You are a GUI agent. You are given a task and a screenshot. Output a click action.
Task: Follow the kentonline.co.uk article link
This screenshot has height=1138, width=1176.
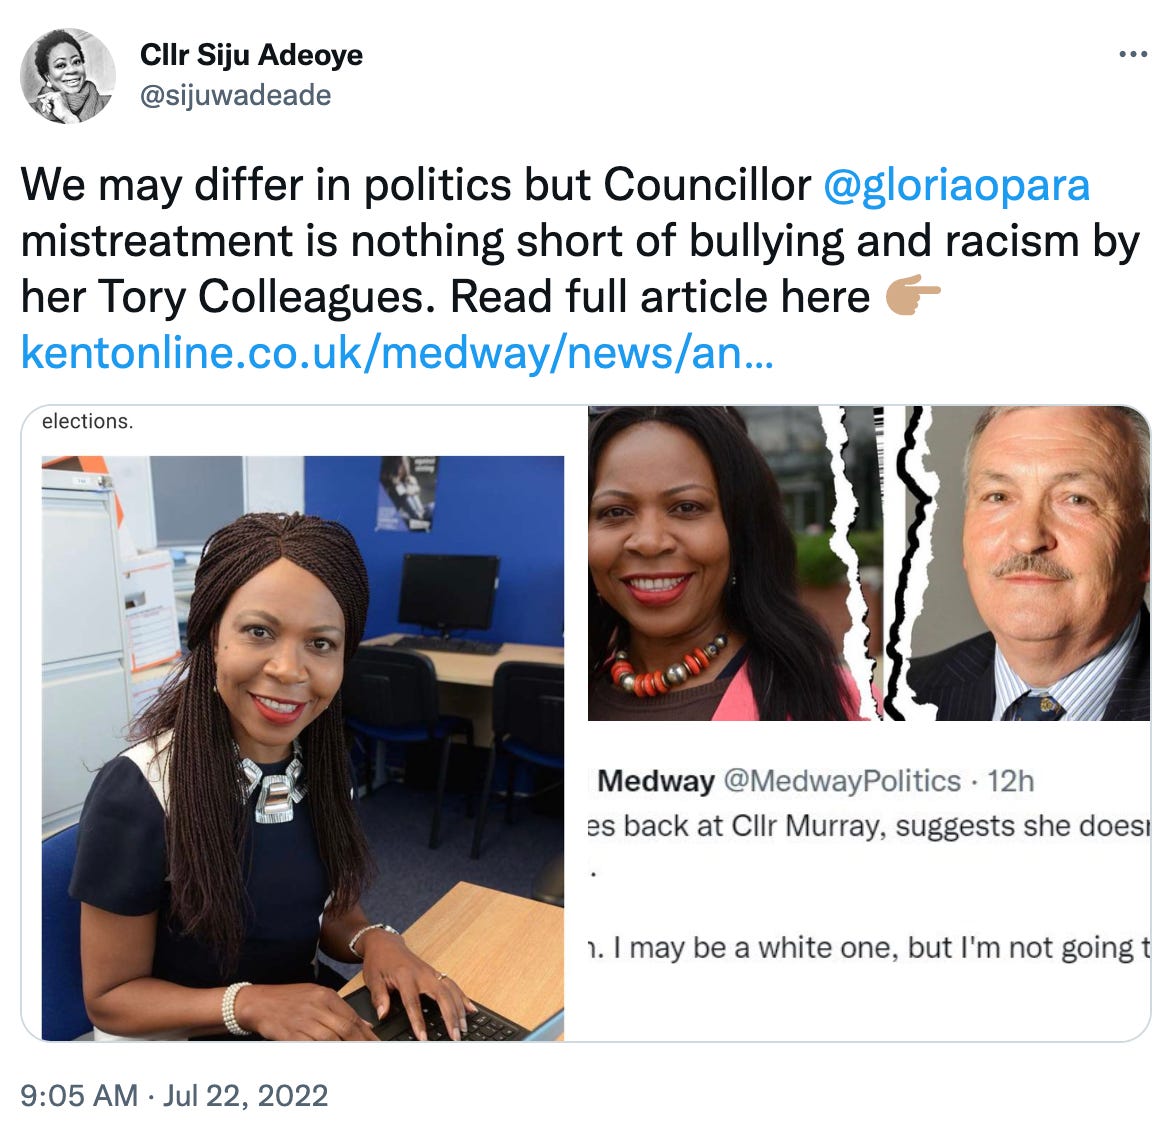397,352
